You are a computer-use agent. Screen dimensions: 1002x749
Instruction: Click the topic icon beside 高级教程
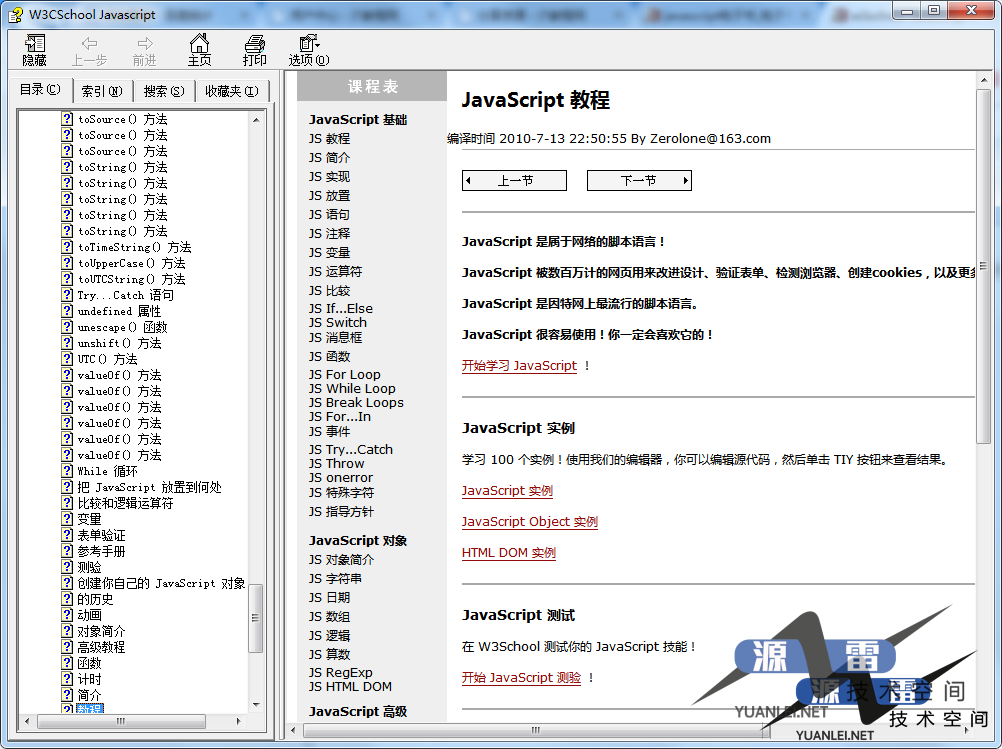pyautogui.click(x=67, y=646)
